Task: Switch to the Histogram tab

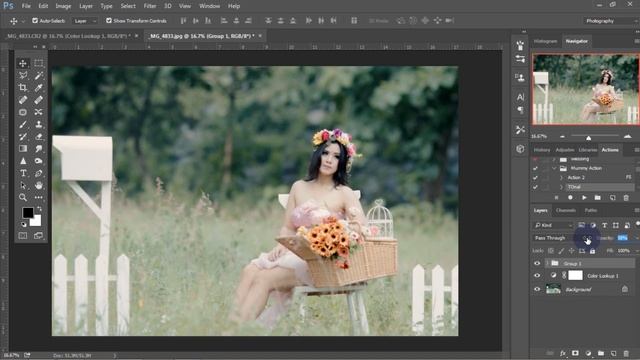Action: click(x=545, y=41)
